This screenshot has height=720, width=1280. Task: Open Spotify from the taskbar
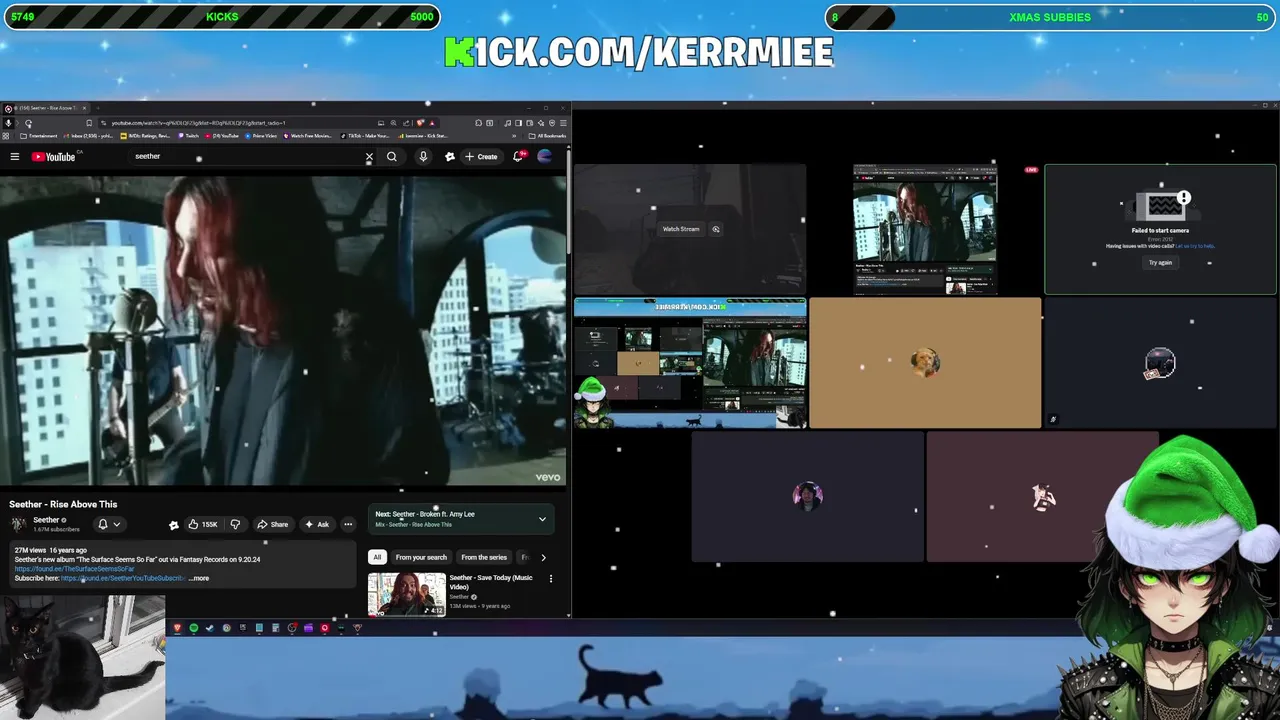(x=193, y=628)
